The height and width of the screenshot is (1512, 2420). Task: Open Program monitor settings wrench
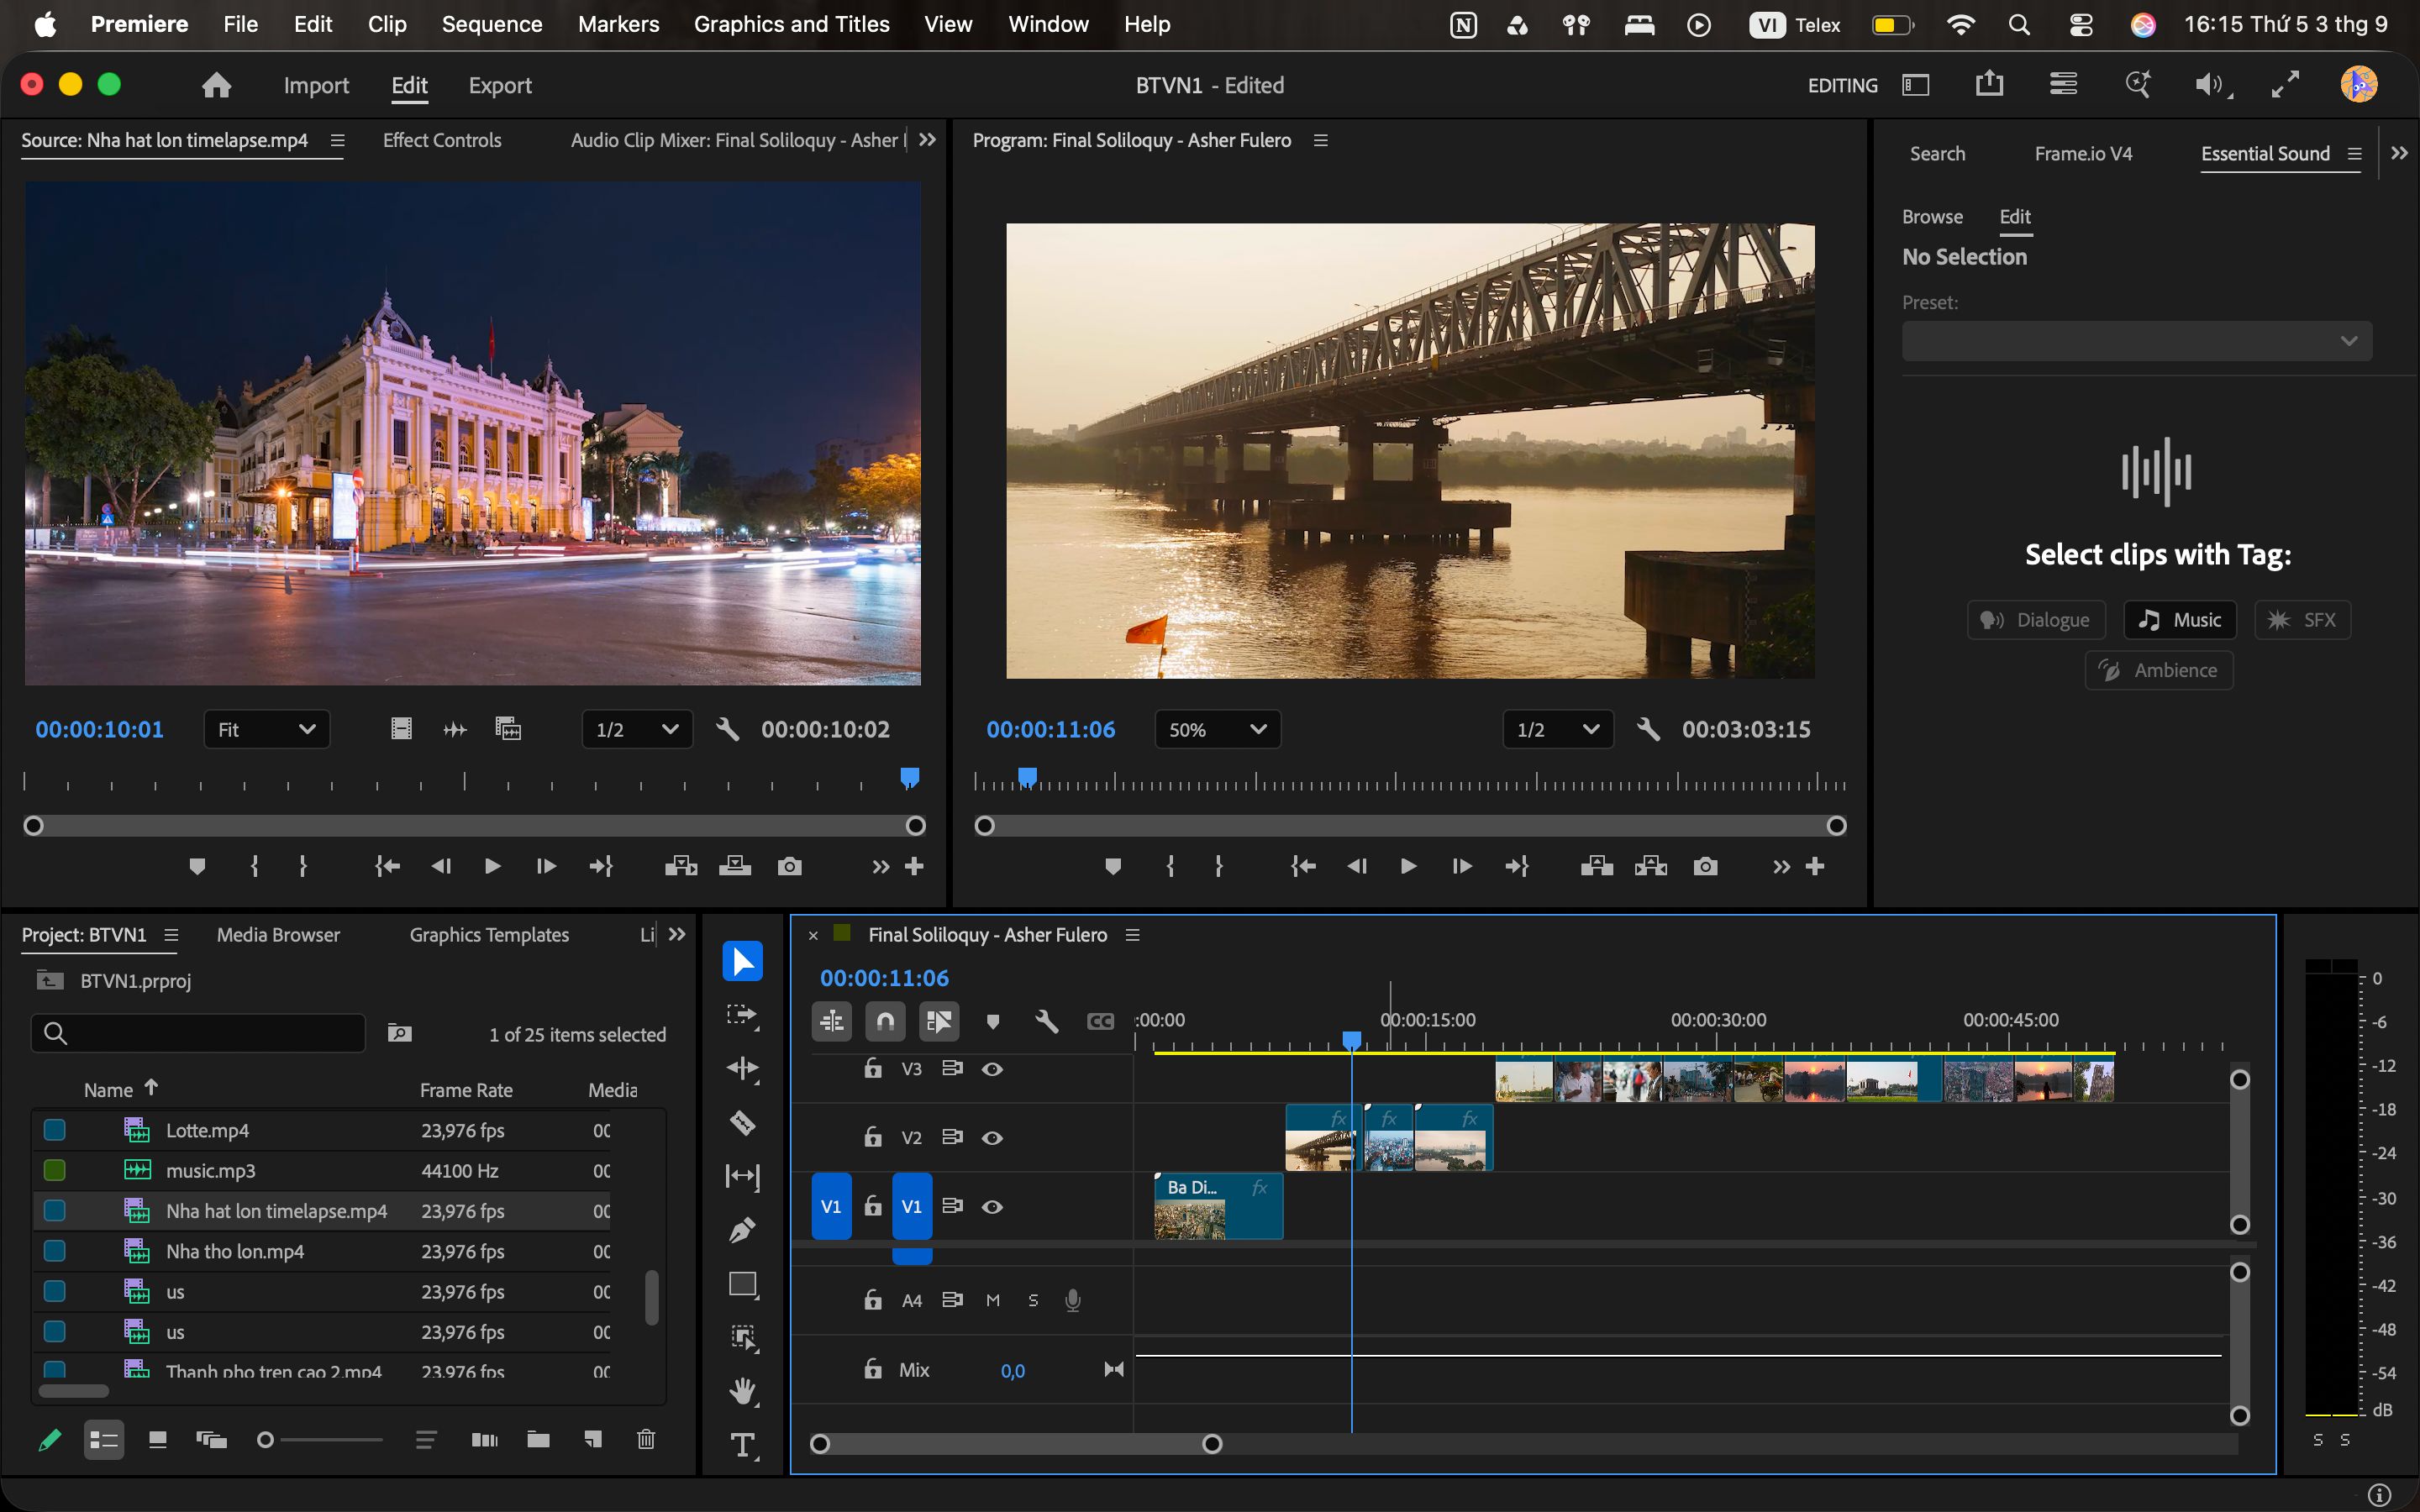[x=1648, y=729]
